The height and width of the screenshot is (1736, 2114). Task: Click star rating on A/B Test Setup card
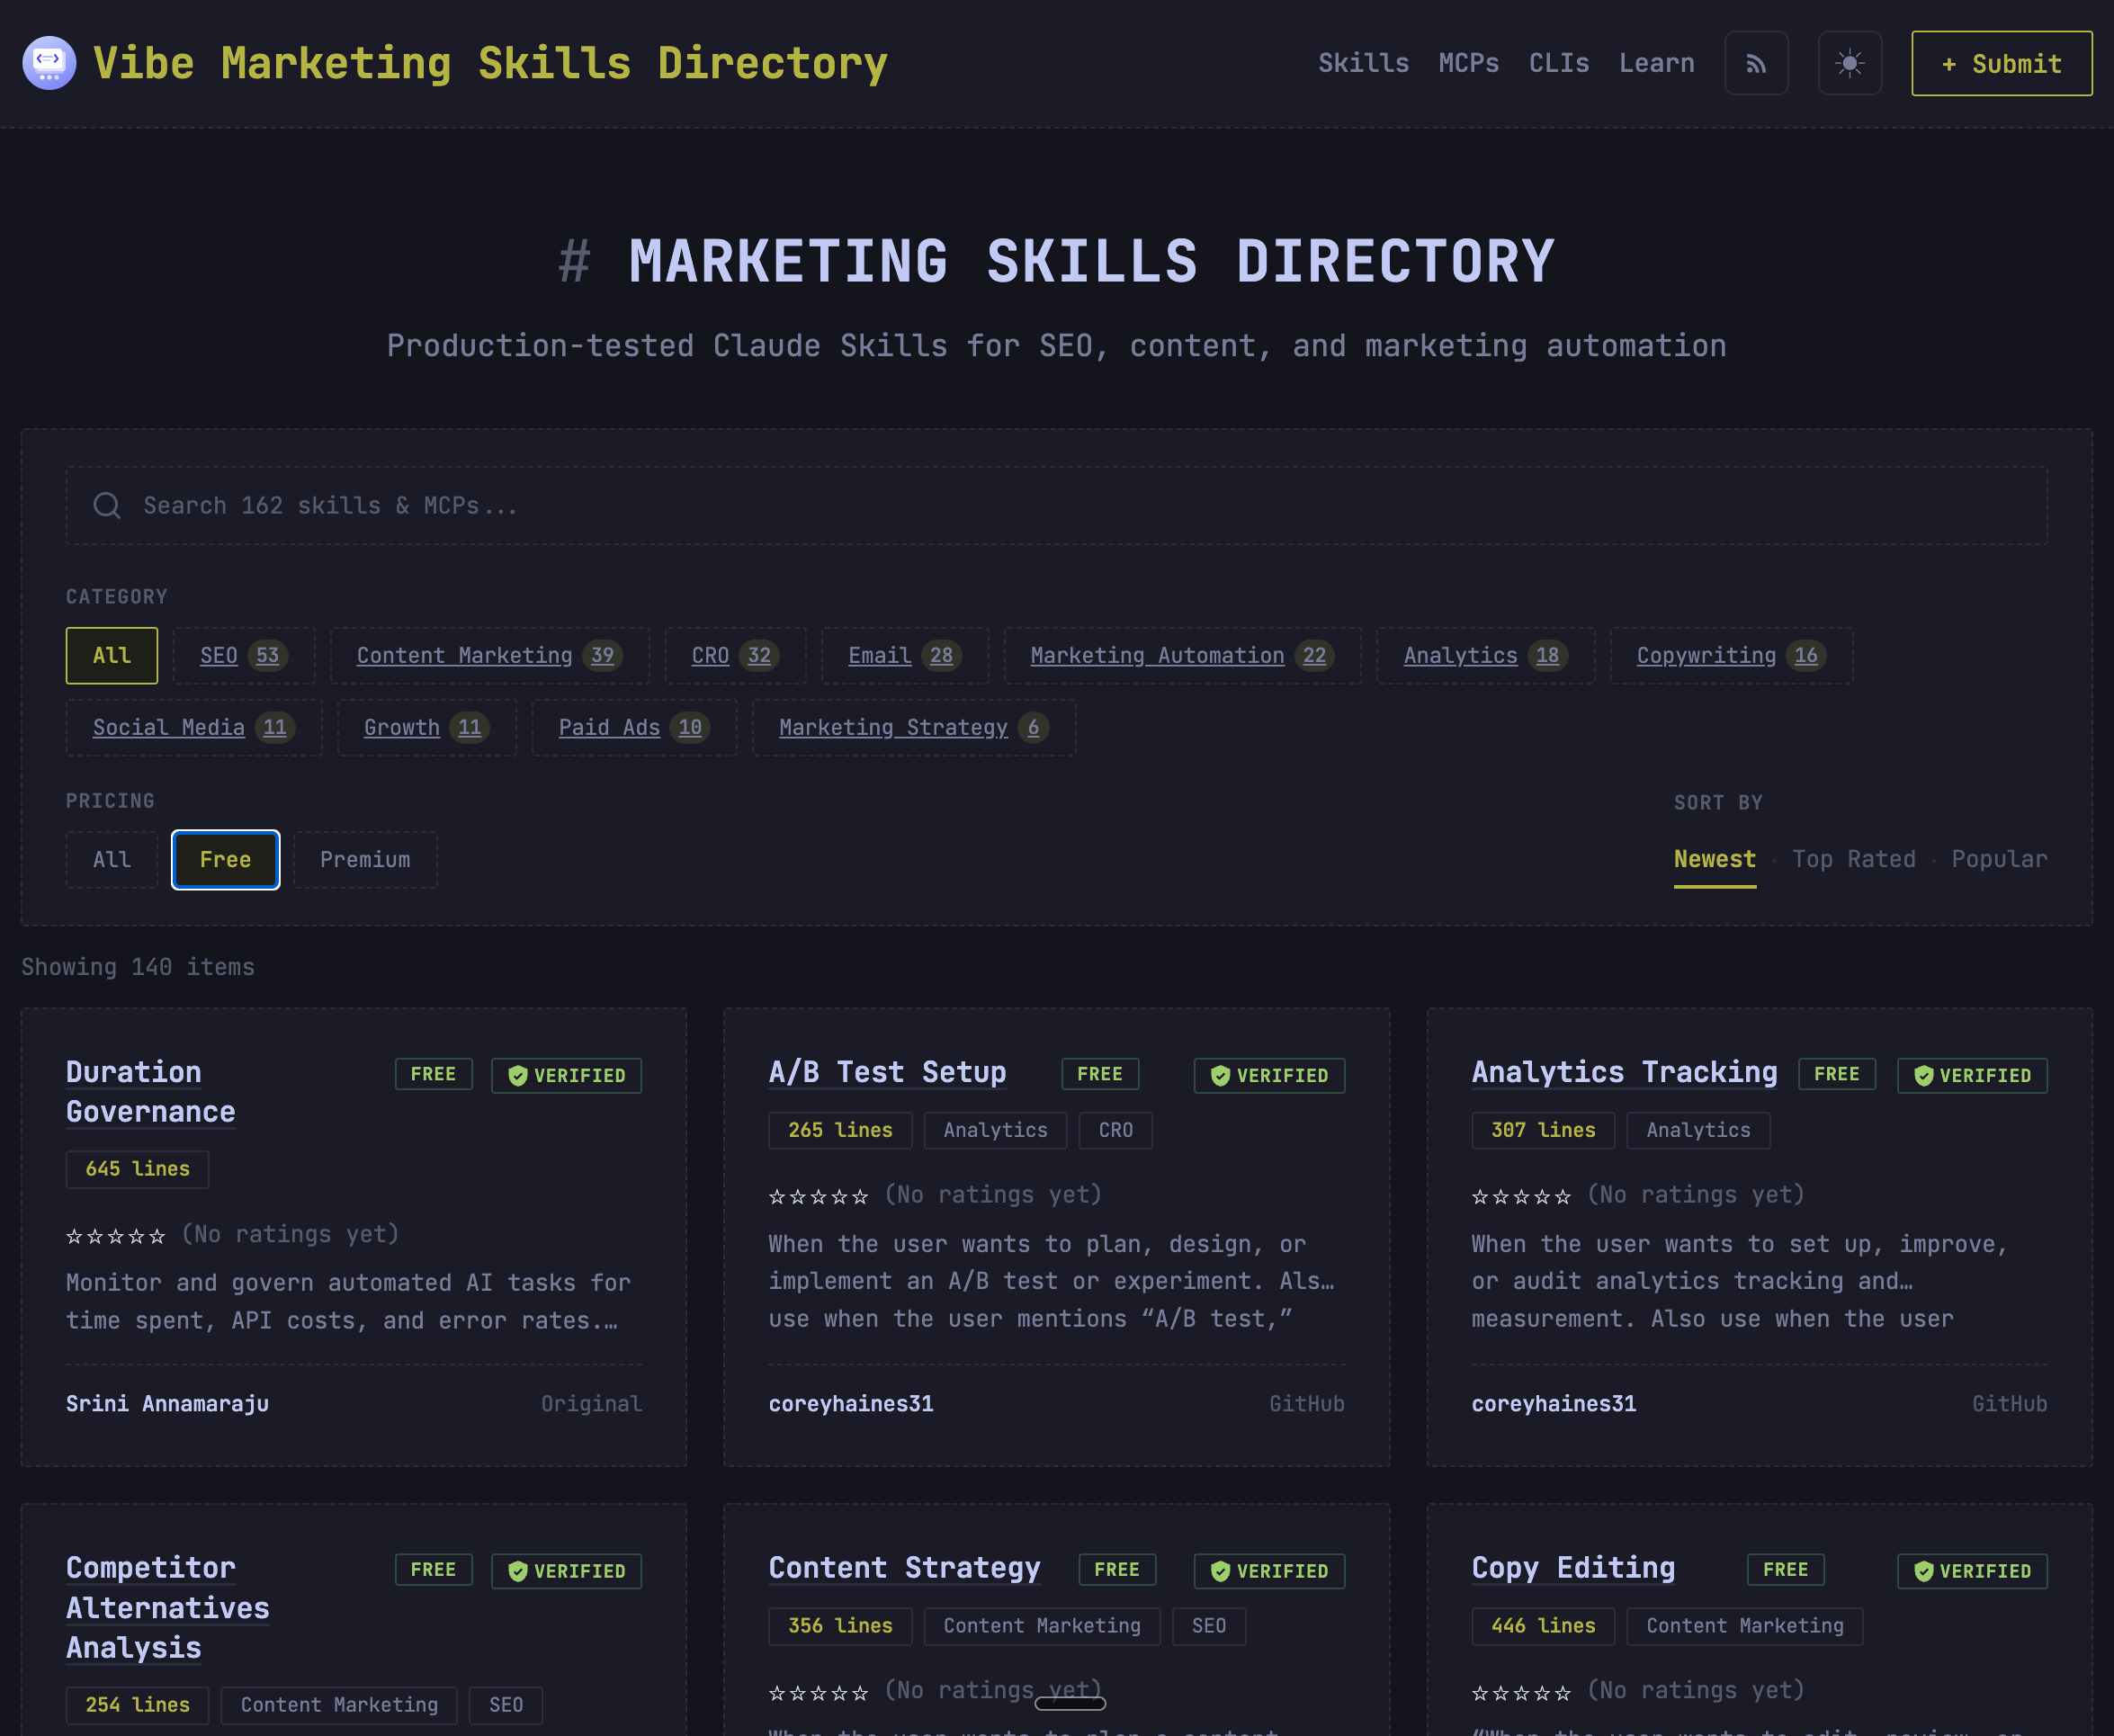818,1196
